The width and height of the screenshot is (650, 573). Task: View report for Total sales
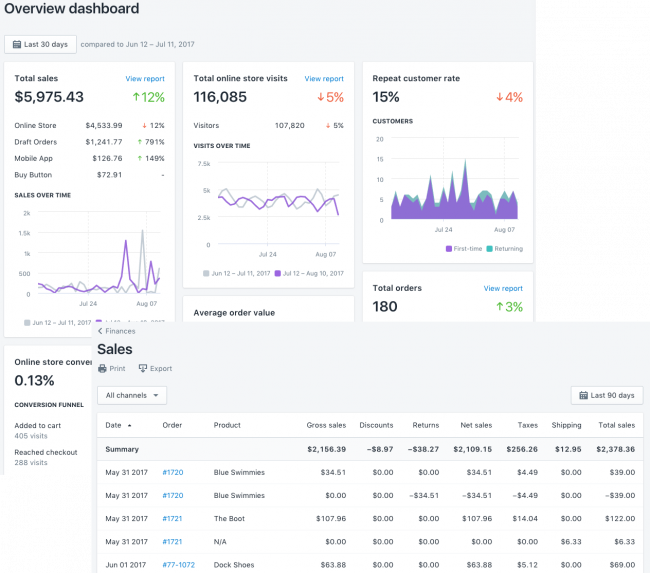pos(145,78)
